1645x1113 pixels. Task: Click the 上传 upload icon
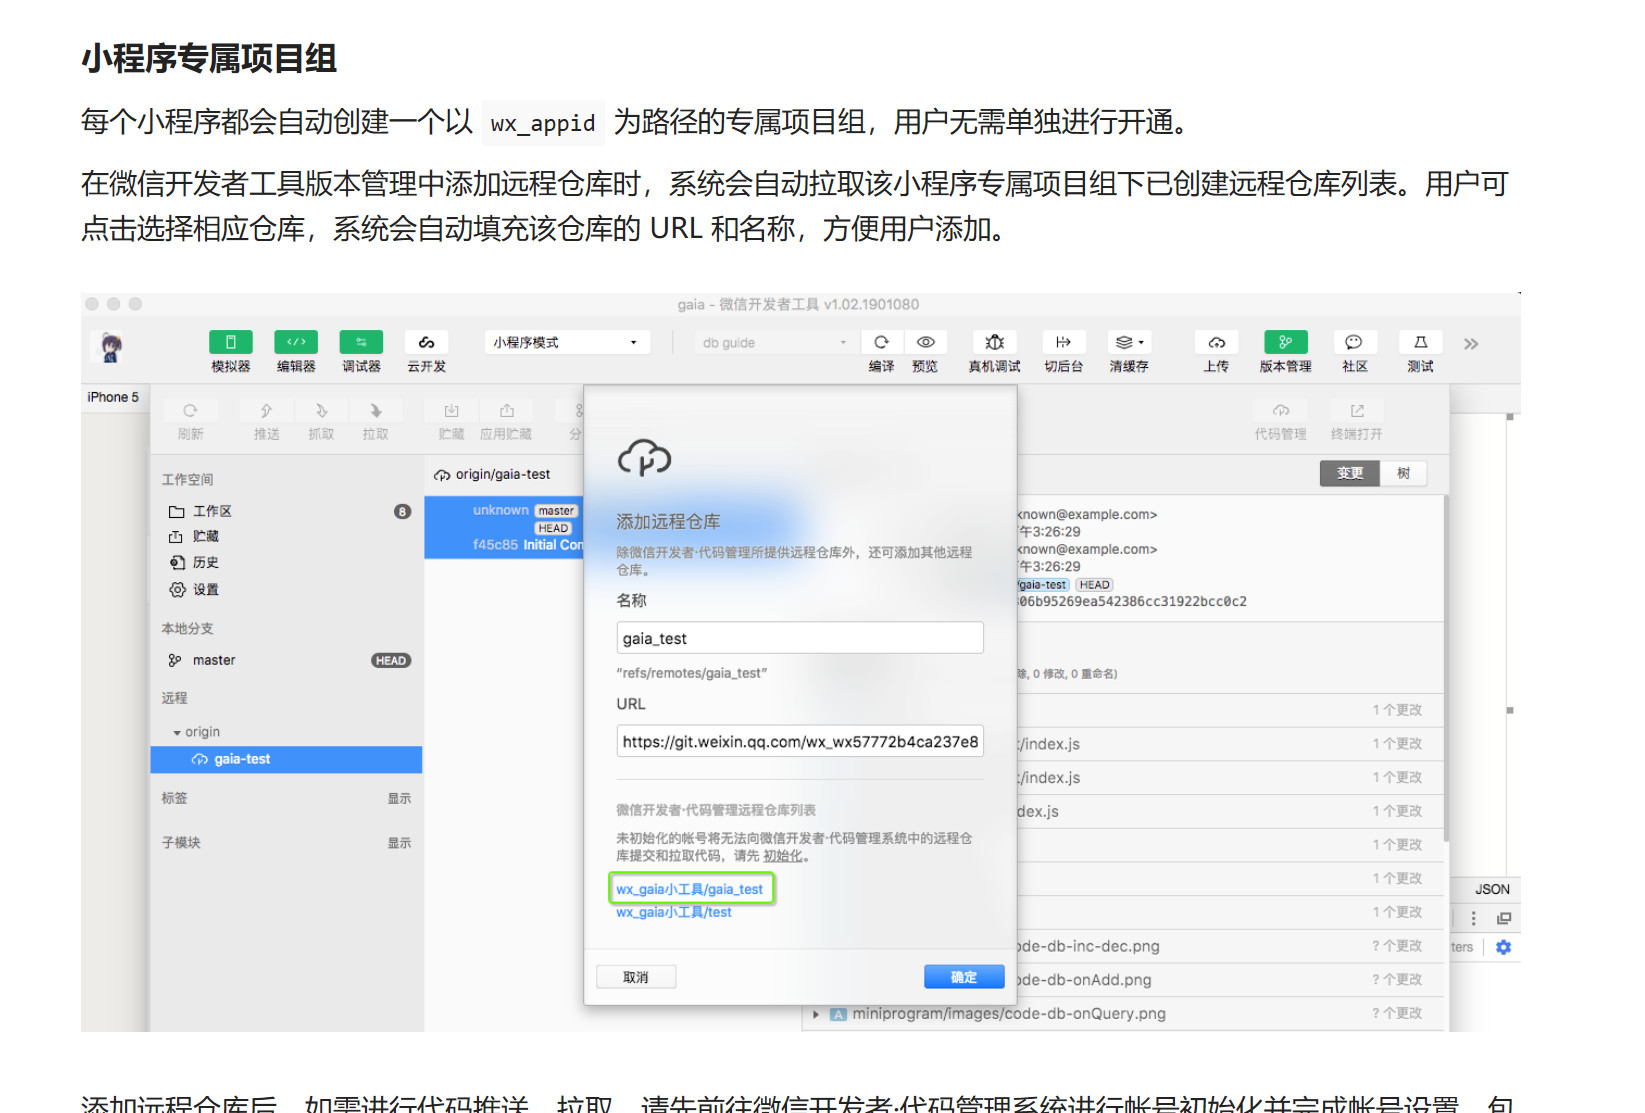point(1216,342)
